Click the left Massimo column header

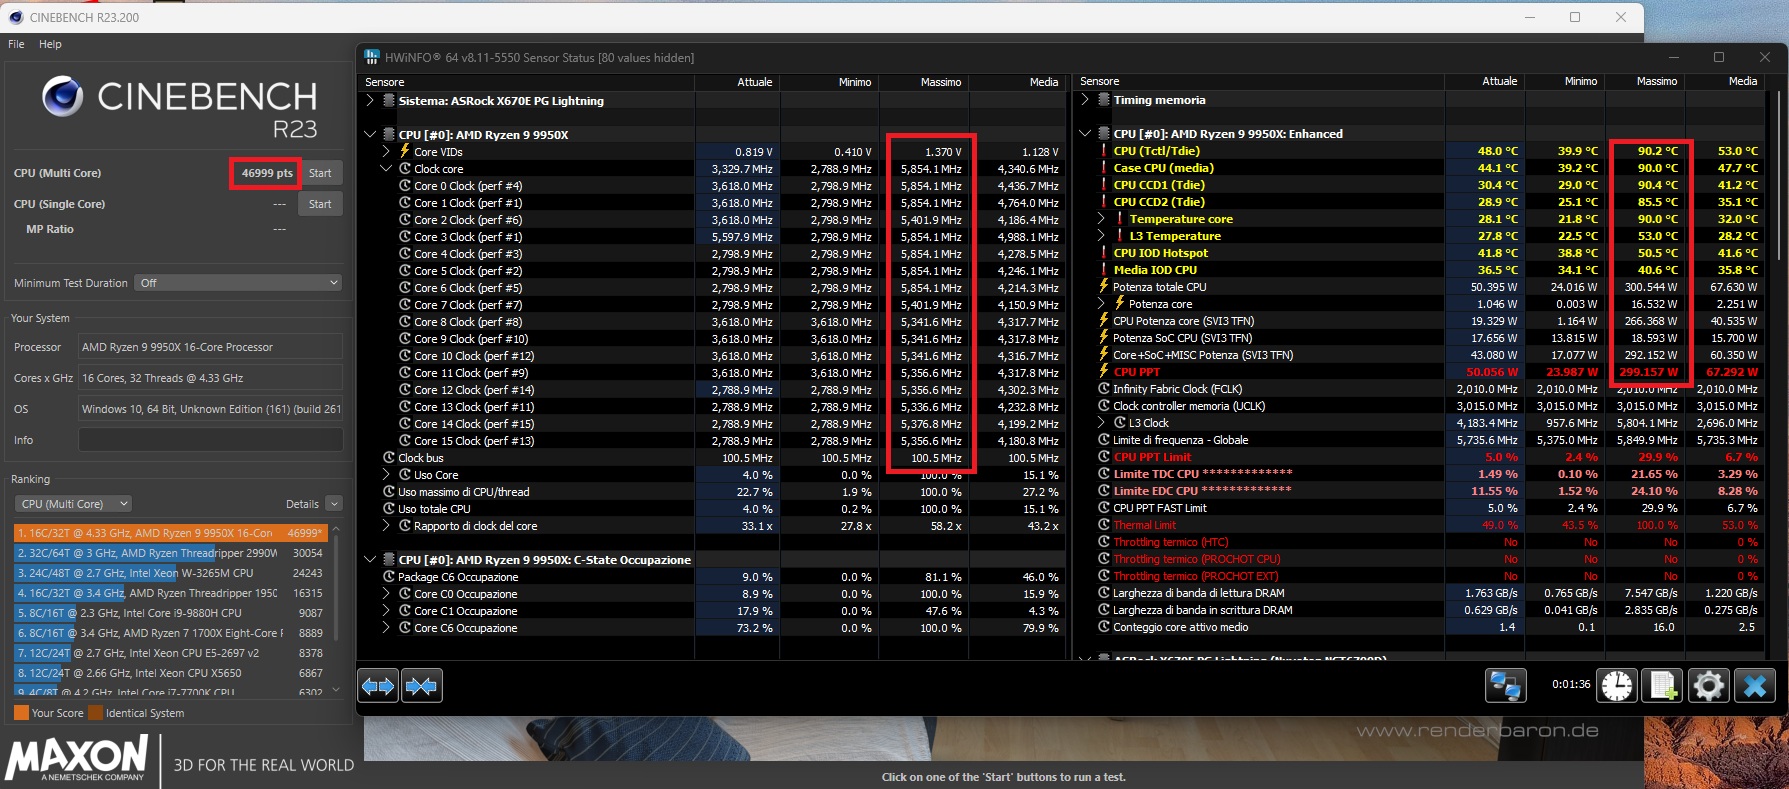pyautogui.click(x=924, y=82)
